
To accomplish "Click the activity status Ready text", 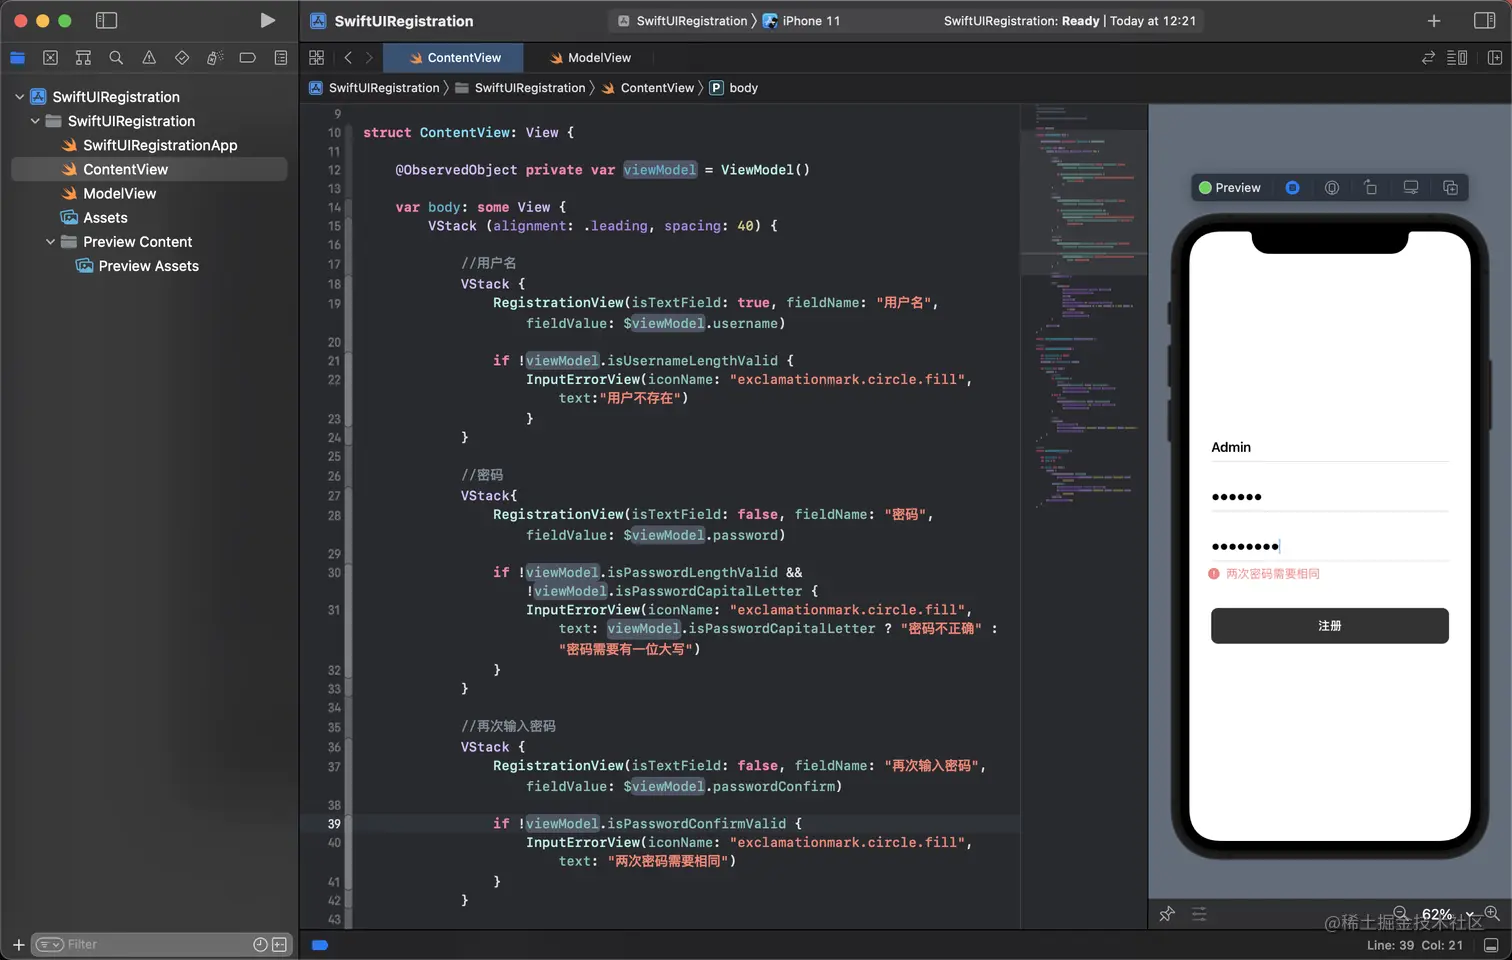I will click(1069, 21).
